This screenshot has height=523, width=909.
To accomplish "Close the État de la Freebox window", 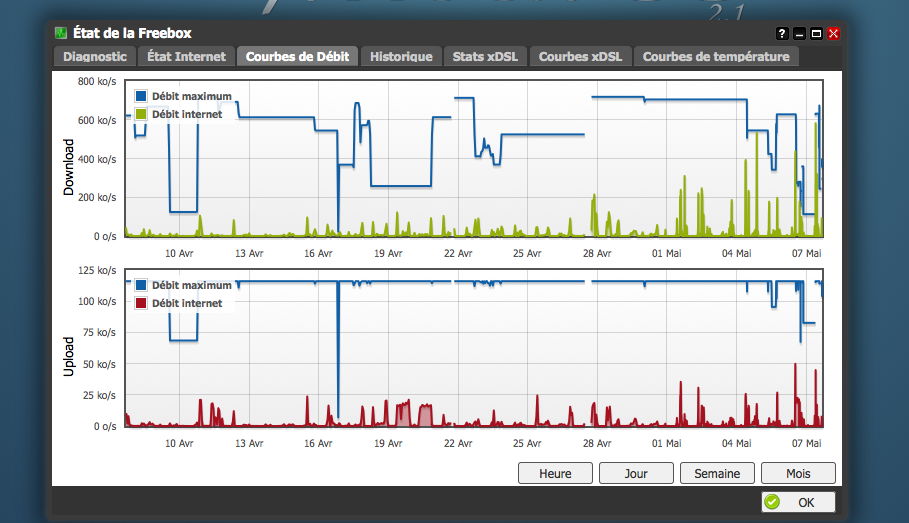I will click(834, 34).
